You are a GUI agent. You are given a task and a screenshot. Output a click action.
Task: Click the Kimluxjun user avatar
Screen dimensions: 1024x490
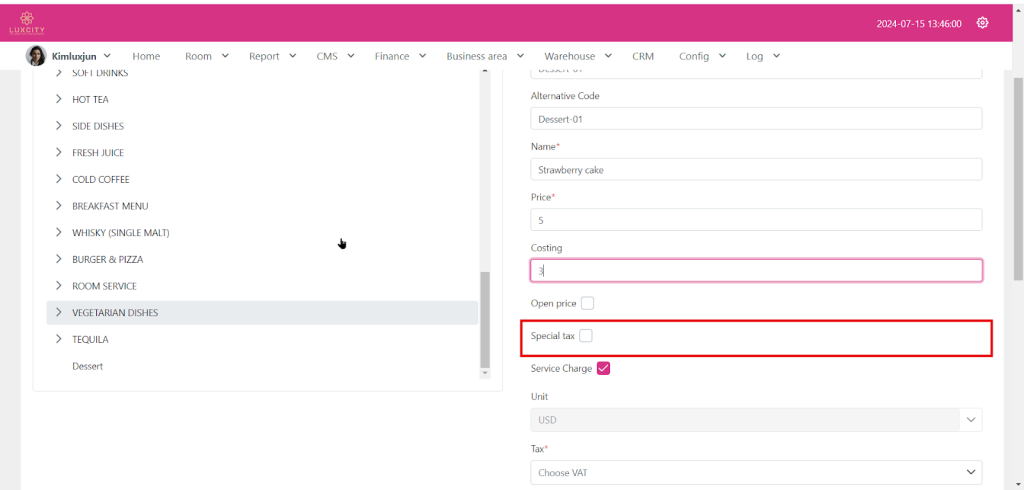[36, 56]
